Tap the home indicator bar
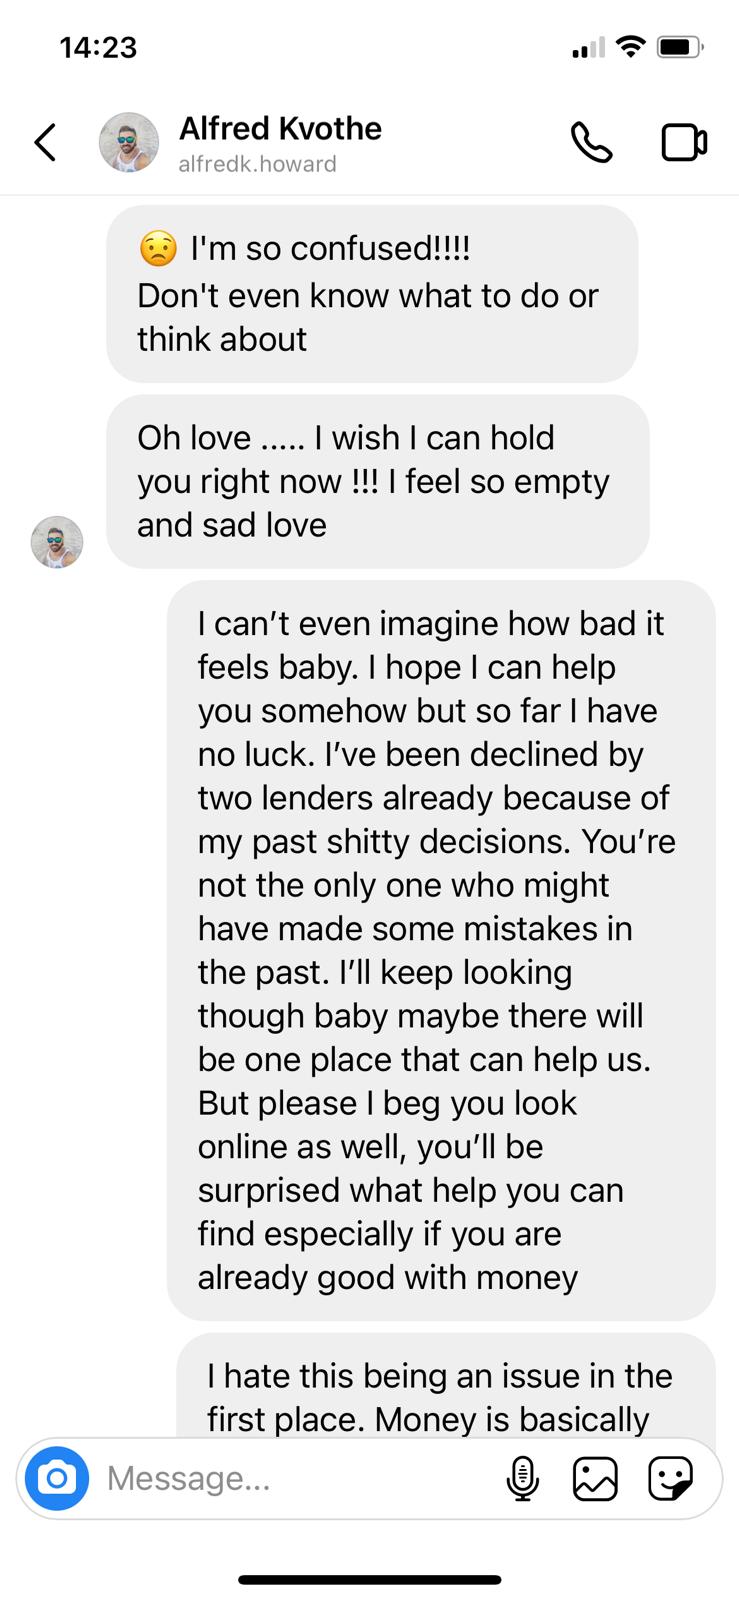 [x=369, y=1580]
